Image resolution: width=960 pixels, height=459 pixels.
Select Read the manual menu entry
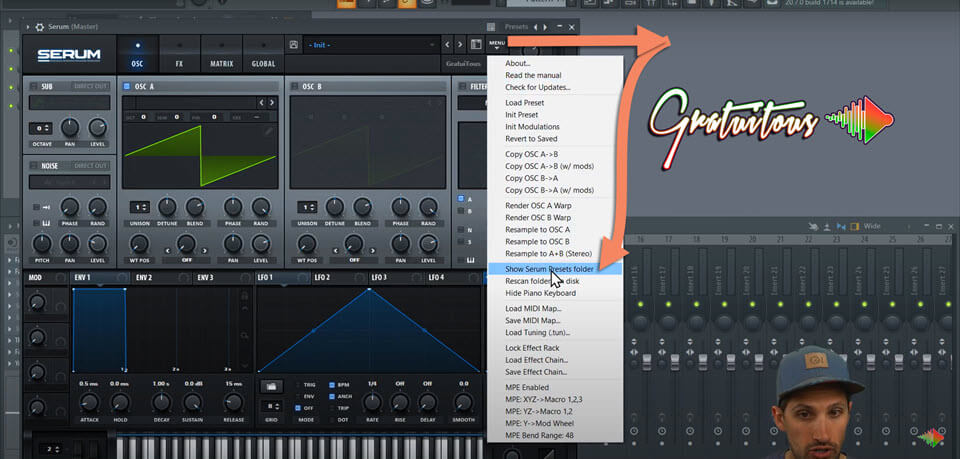click(x=533, y=75)
